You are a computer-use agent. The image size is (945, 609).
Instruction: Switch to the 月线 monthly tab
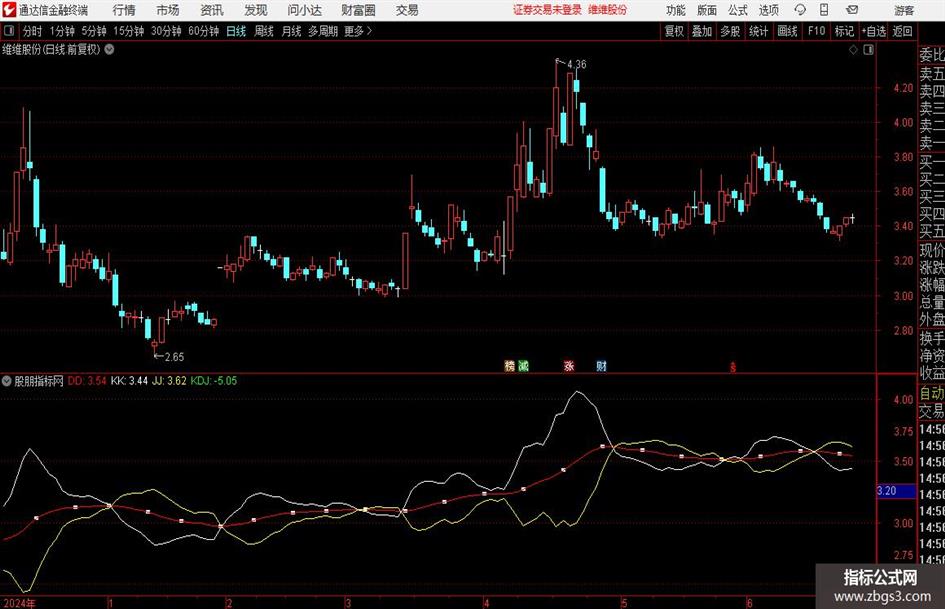(x=291, y=31)
